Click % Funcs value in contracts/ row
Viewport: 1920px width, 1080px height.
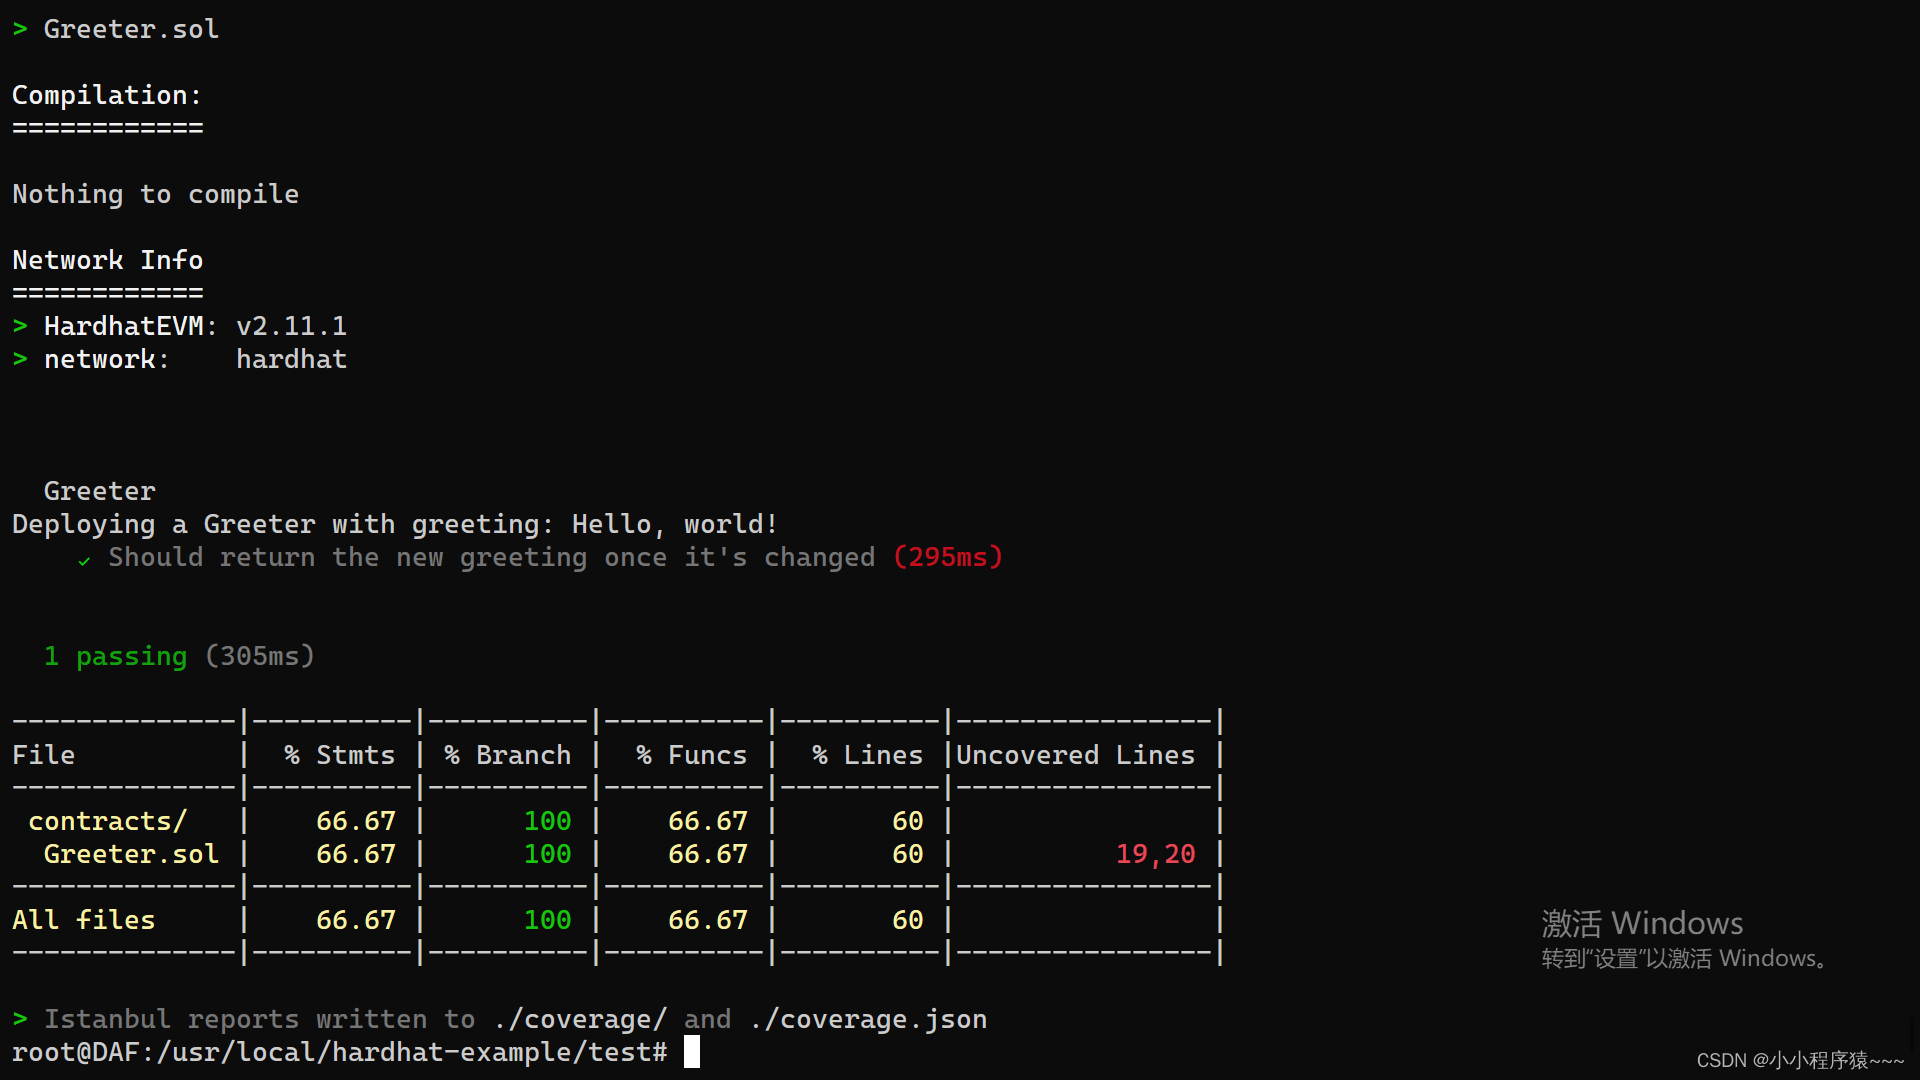click(707, 821)
